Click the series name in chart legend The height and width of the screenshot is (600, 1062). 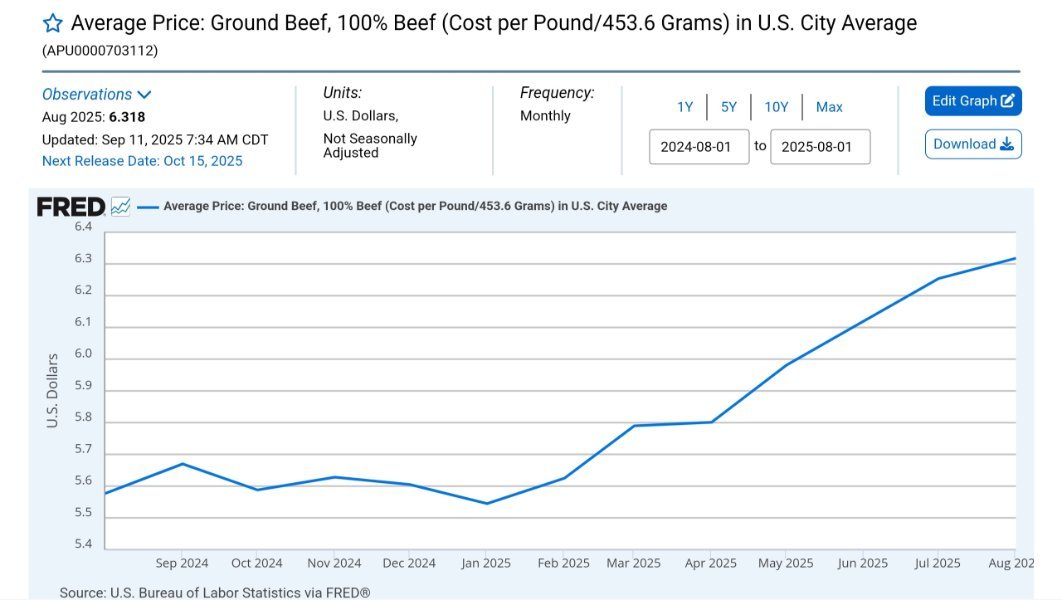point(415,207)
